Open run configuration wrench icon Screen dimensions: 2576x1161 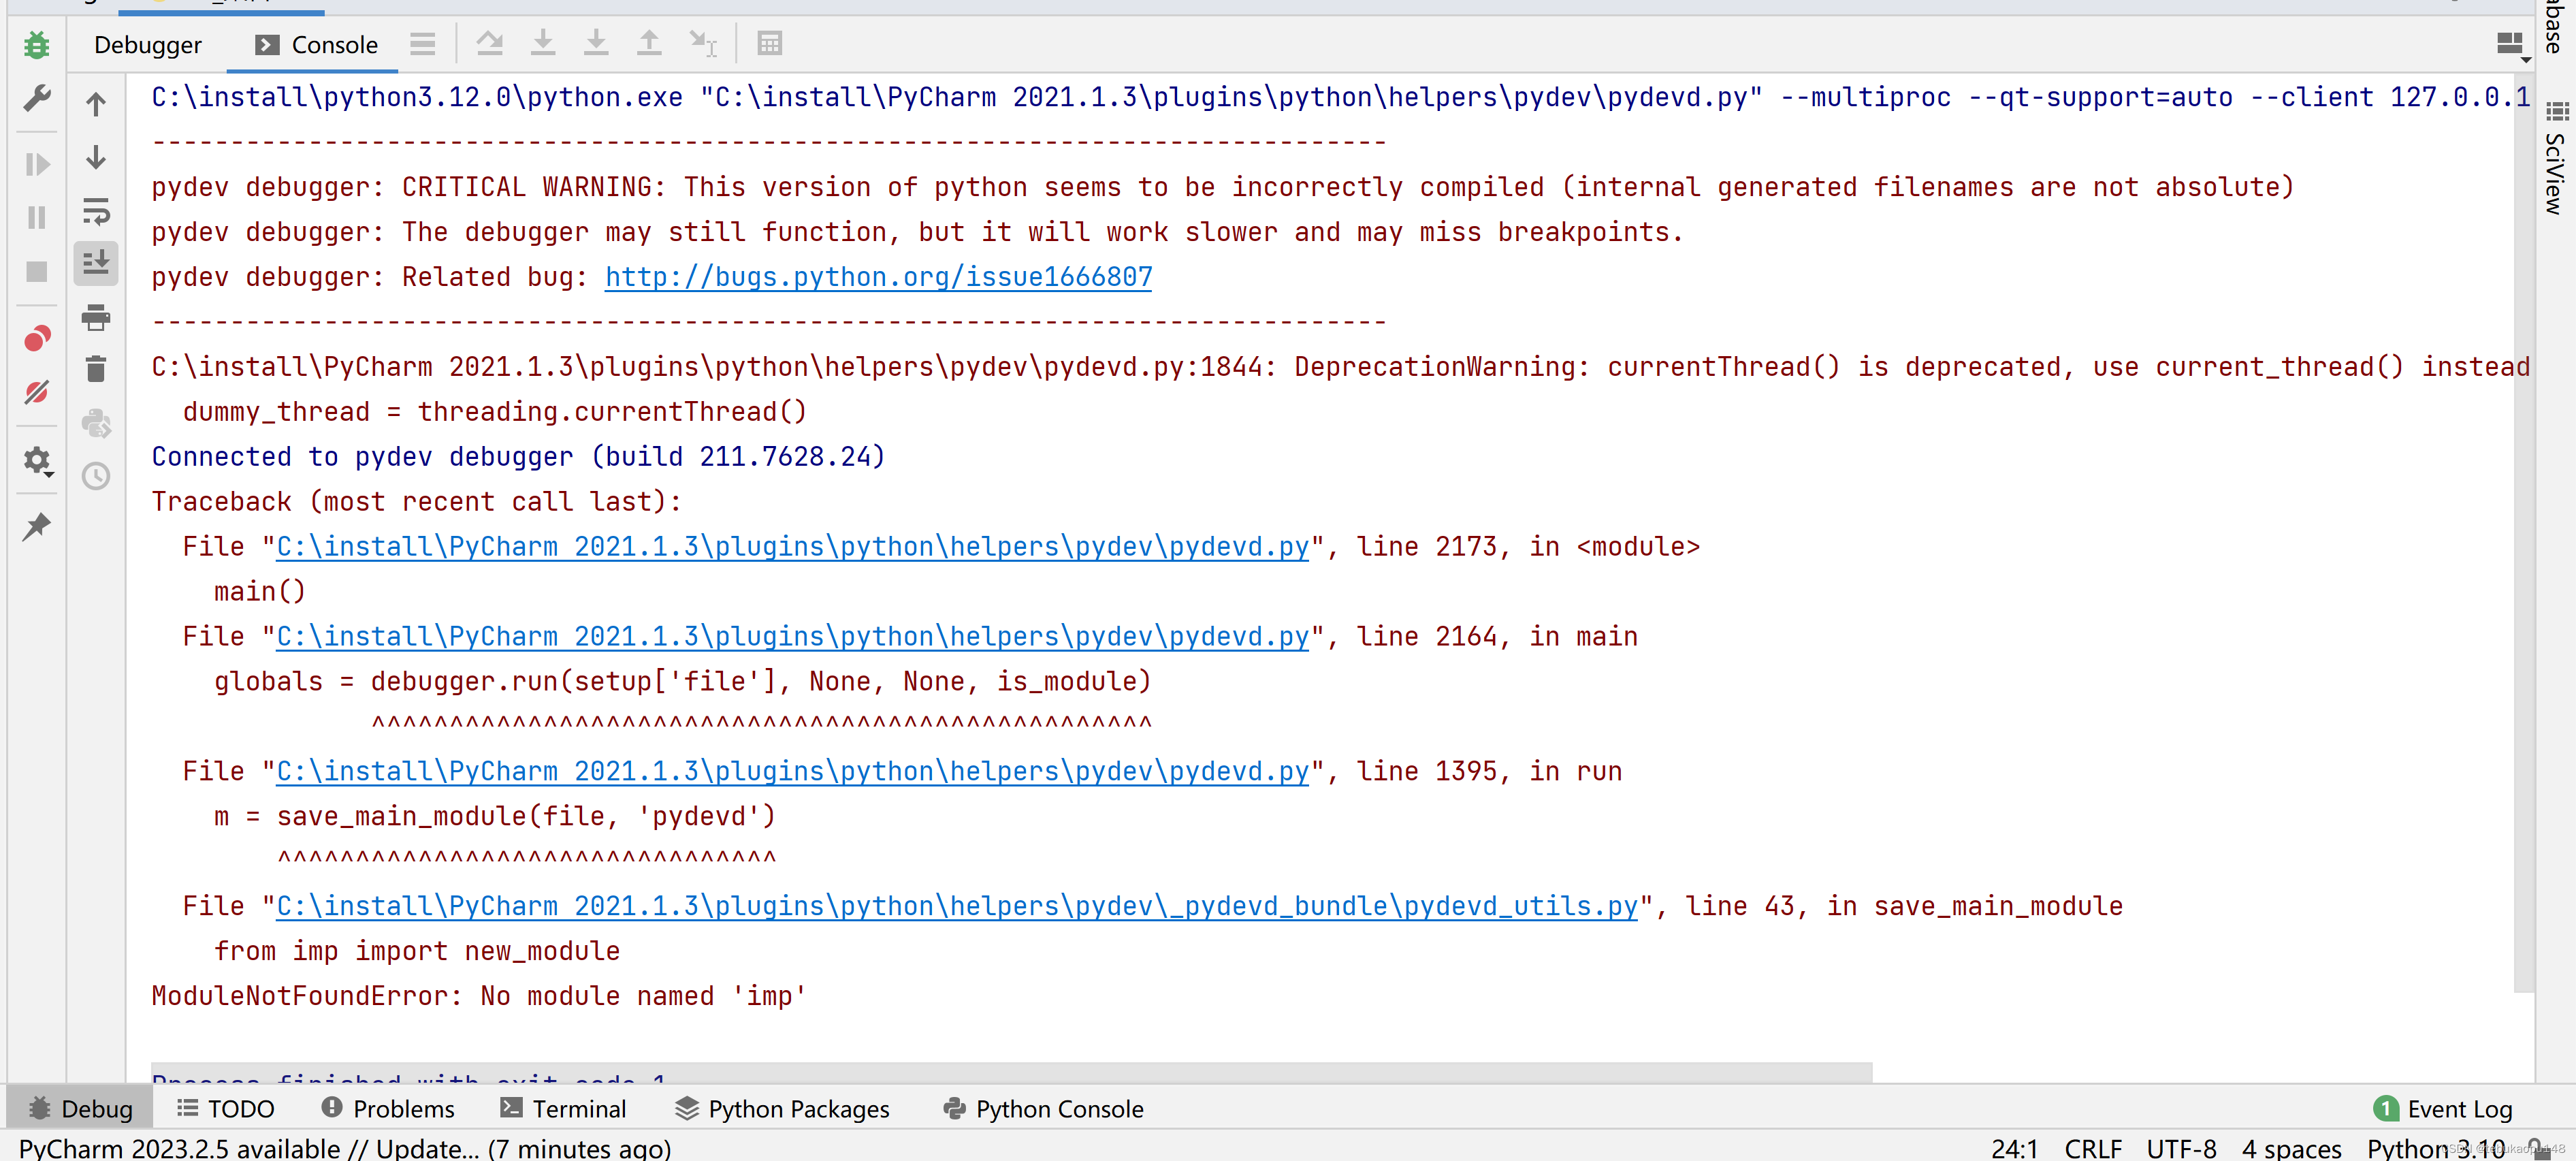coord(36,98)
